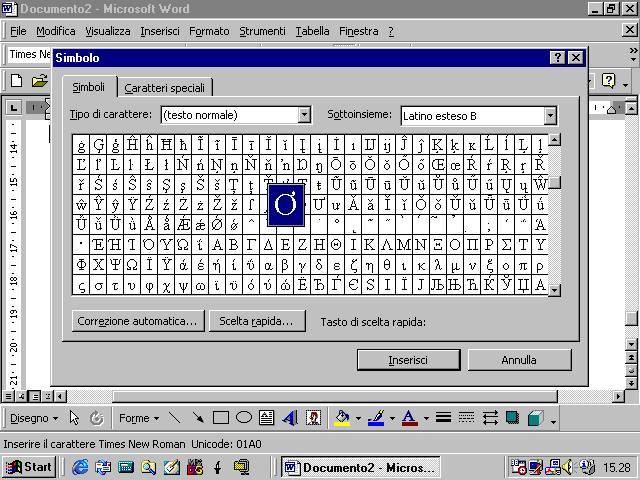
Task: Click Documento2 taskbar button
Action: click(360, 467)
